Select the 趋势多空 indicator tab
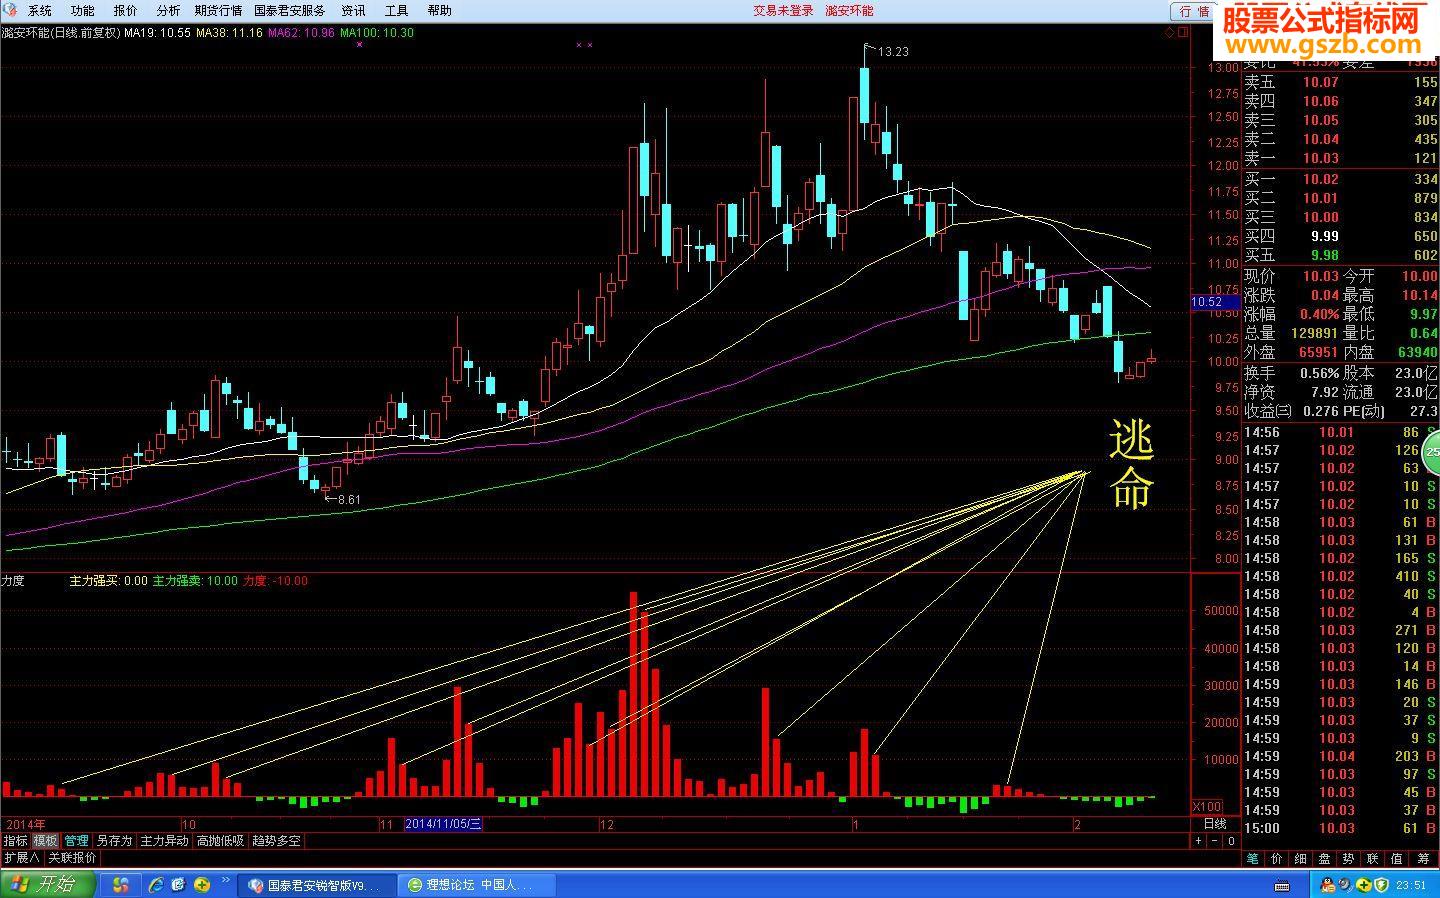The width and height of the screenshot is (1440, 898). click(276, 841)
